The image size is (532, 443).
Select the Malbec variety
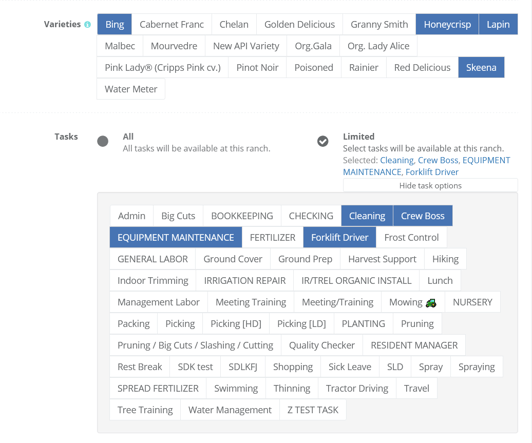pos(120,46)
